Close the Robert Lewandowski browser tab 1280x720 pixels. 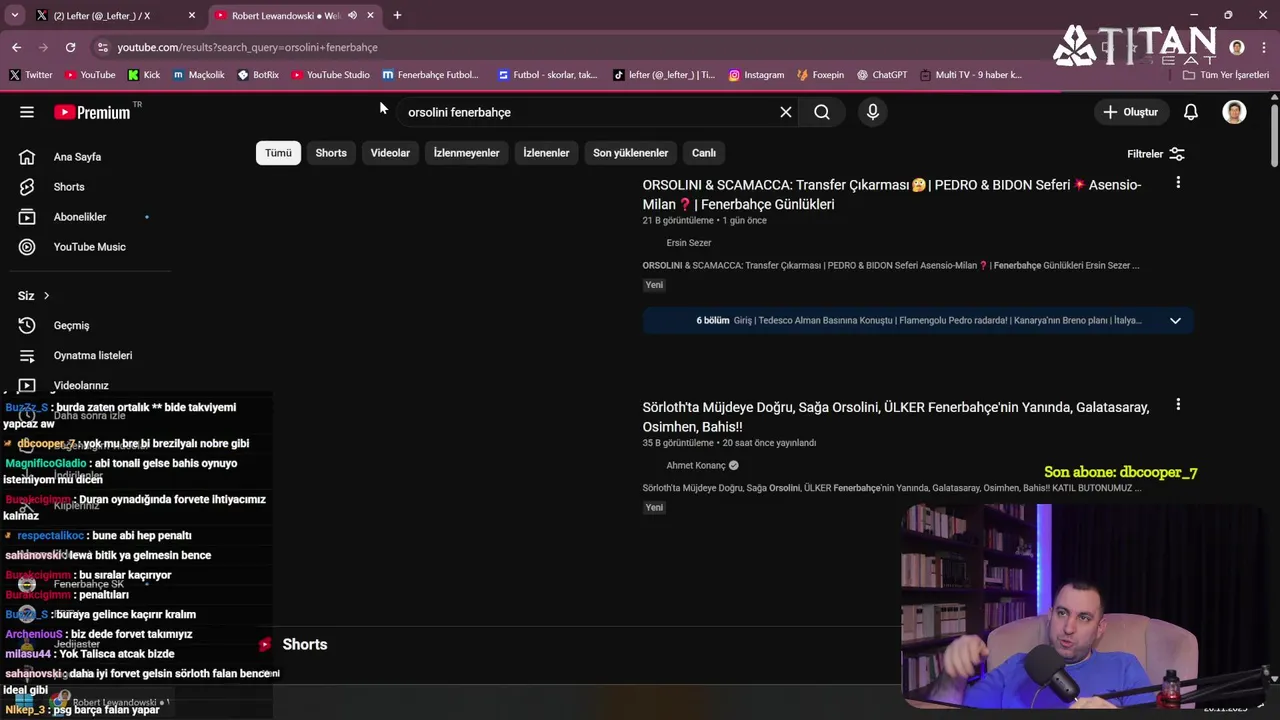pos(370,15)
